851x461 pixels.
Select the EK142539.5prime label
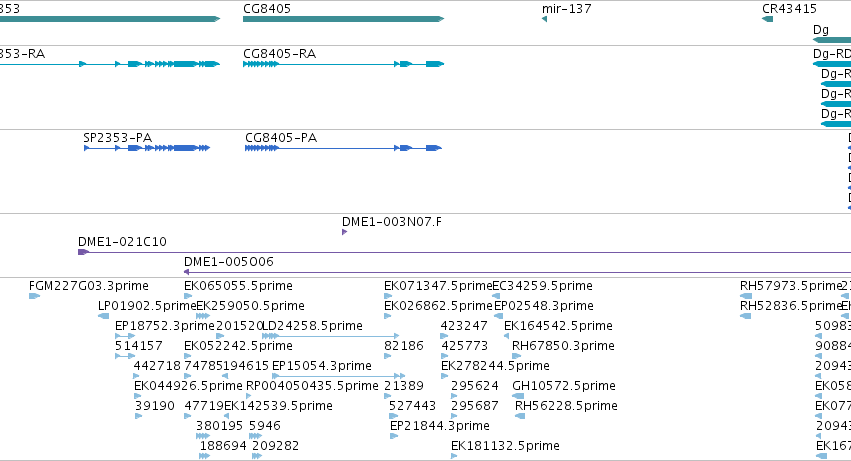(x=278, y=406)
